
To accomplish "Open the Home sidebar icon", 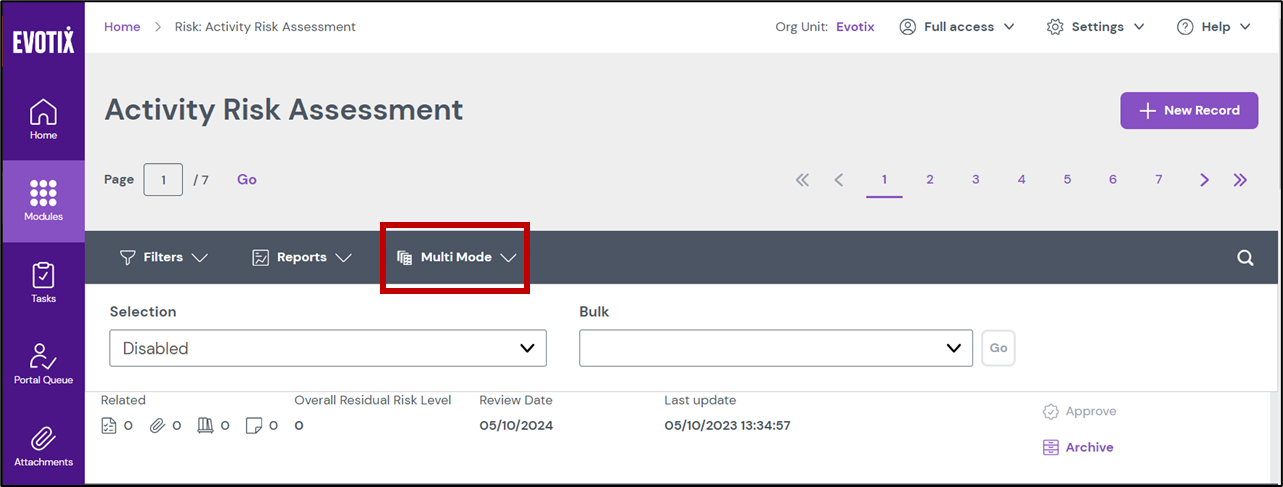I will [43, 119].
